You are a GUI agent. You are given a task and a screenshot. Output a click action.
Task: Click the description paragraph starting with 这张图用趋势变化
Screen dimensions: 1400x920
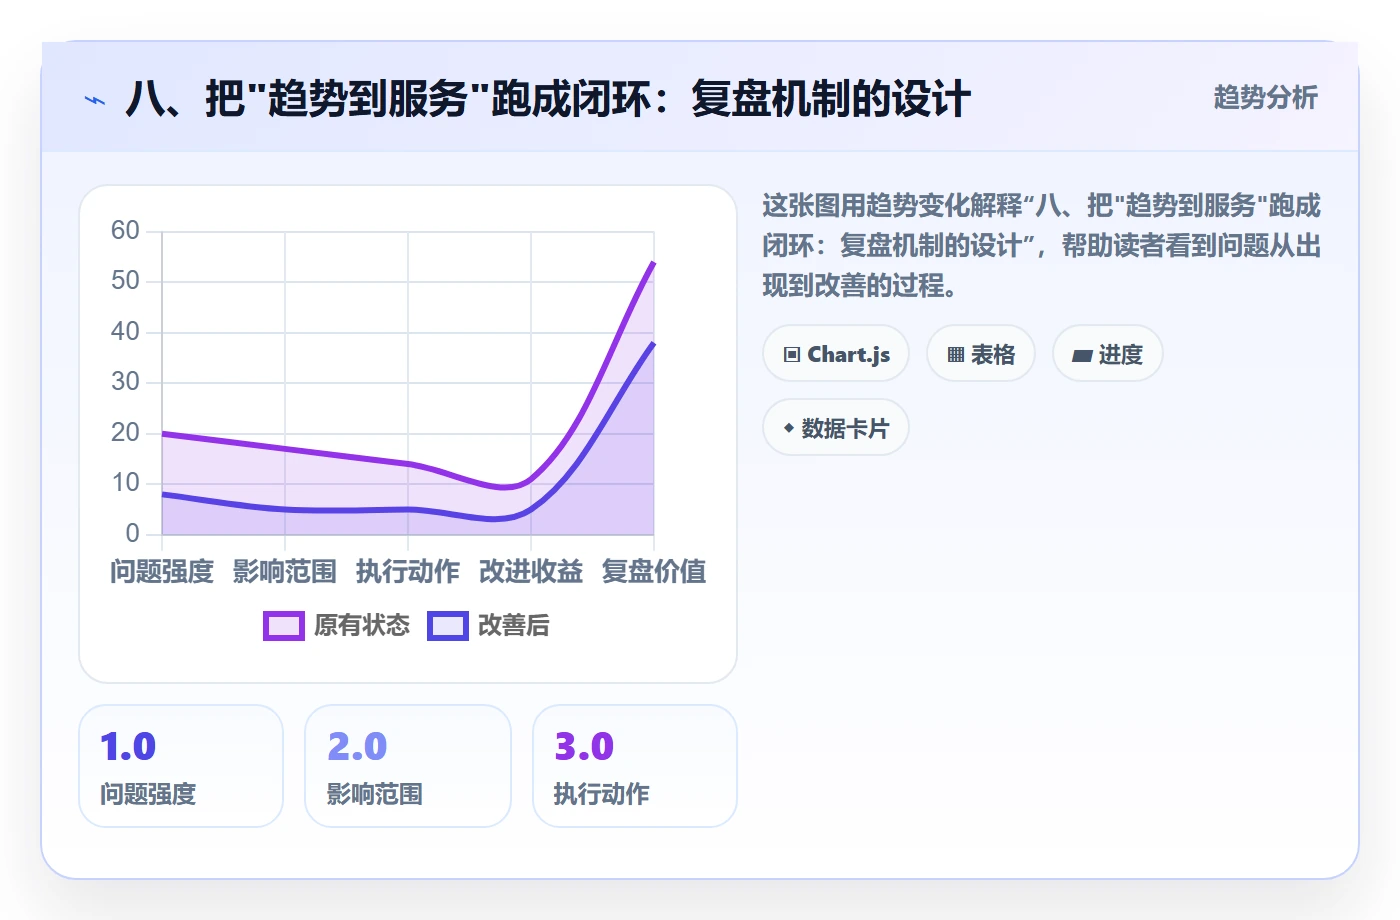tap(1042, 246)
